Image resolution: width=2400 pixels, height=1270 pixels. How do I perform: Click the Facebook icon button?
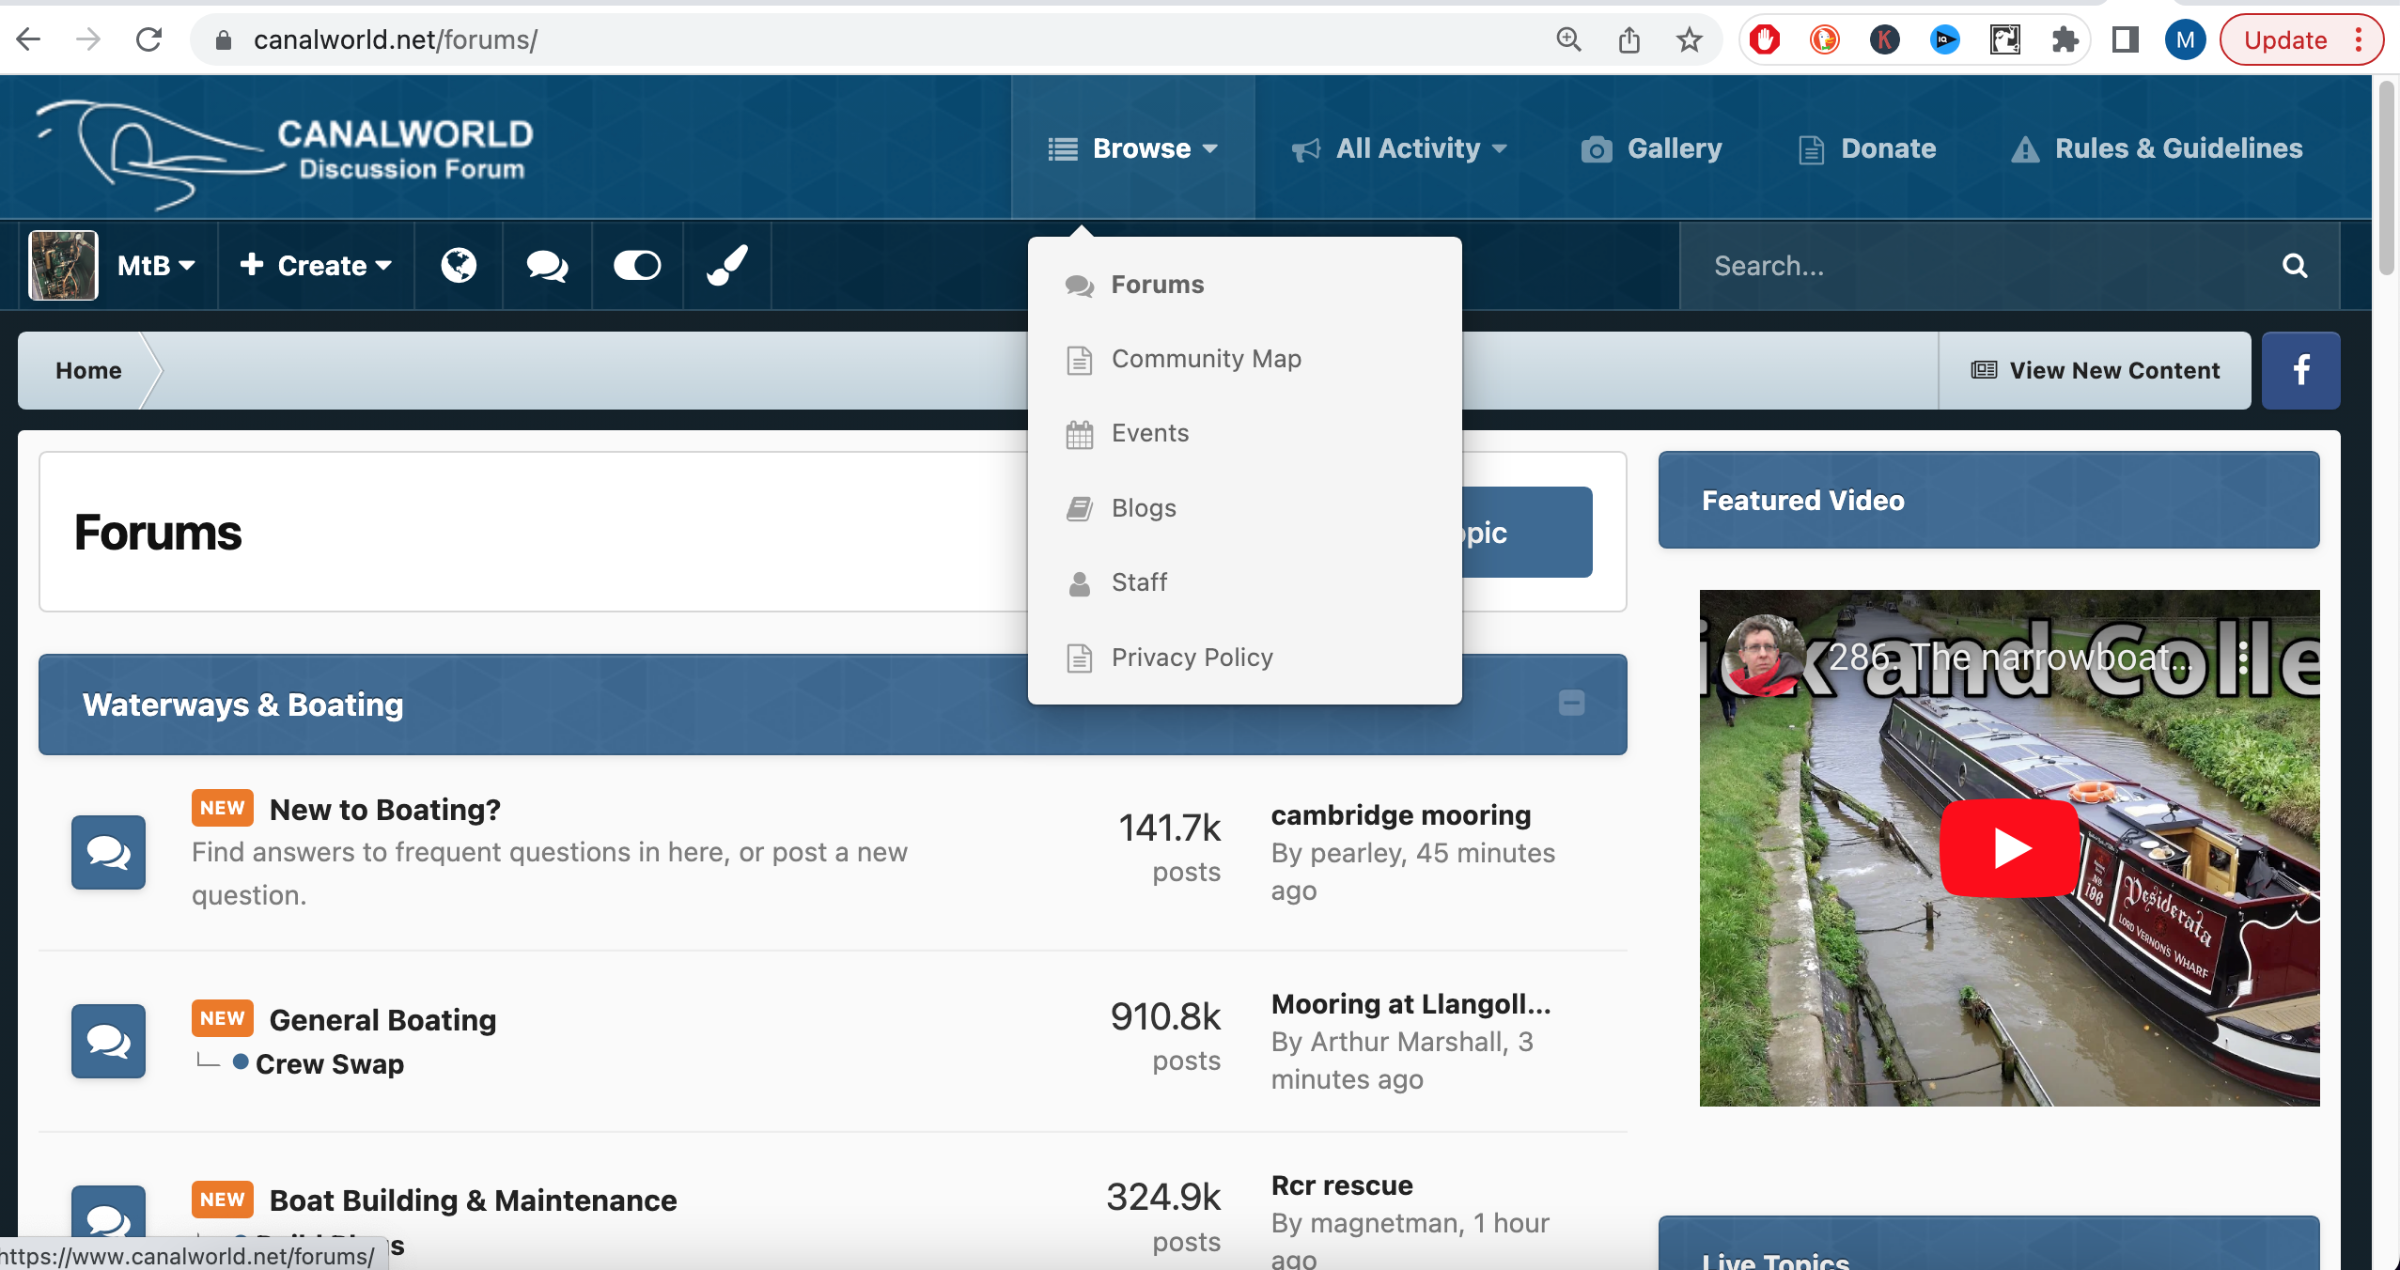click(x=2300, y=370)
